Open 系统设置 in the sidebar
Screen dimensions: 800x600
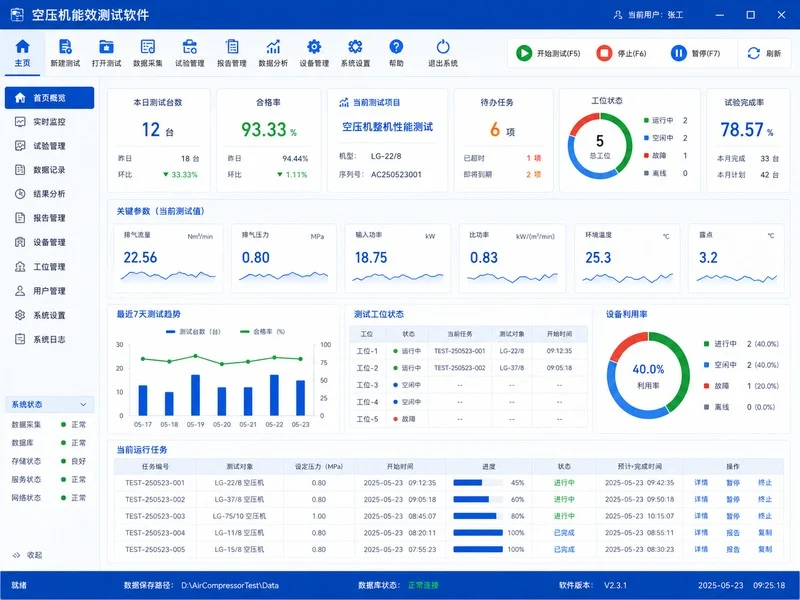click(49, 315)
